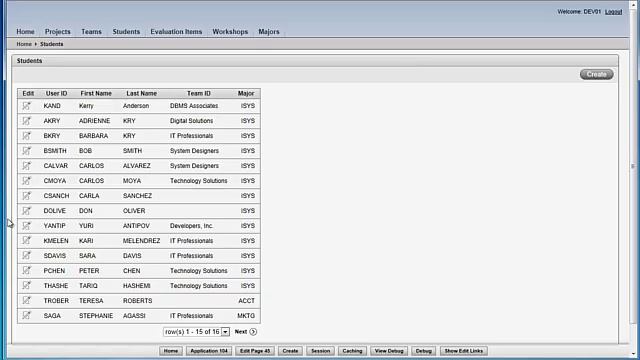Screen dimensions: 640x360
Task: Click Edit Page 45 button
Action: [255, 351]
